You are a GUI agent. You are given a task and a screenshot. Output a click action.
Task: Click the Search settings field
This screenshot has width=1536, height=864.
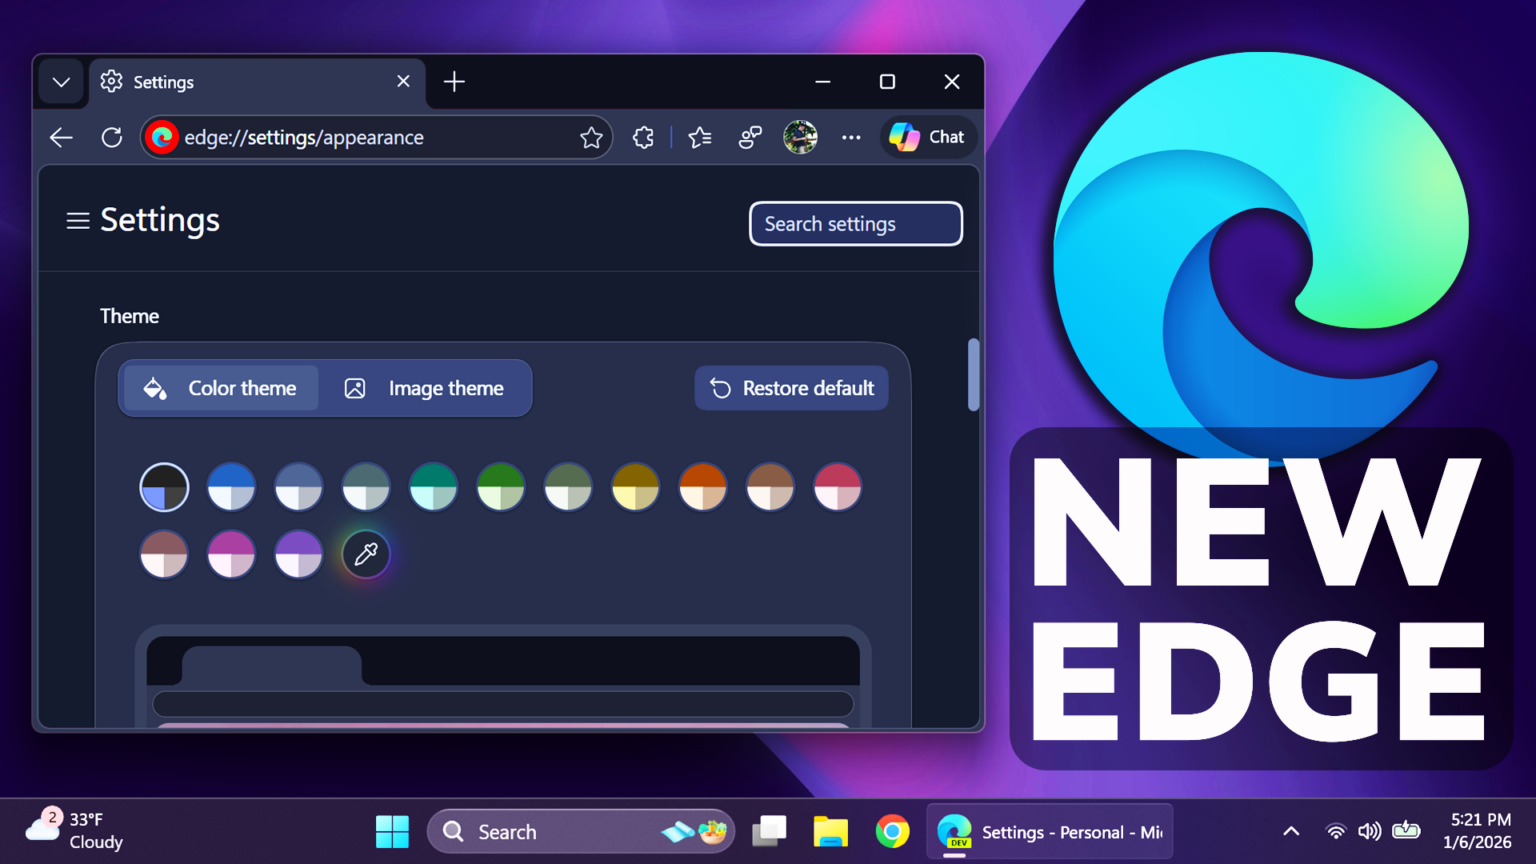click(855, 223)
